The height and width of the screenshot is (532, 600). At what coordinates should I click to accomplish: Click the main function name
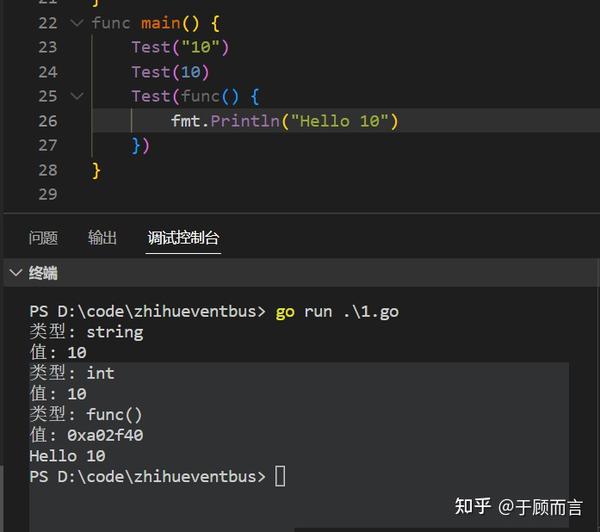pos(161,23)
